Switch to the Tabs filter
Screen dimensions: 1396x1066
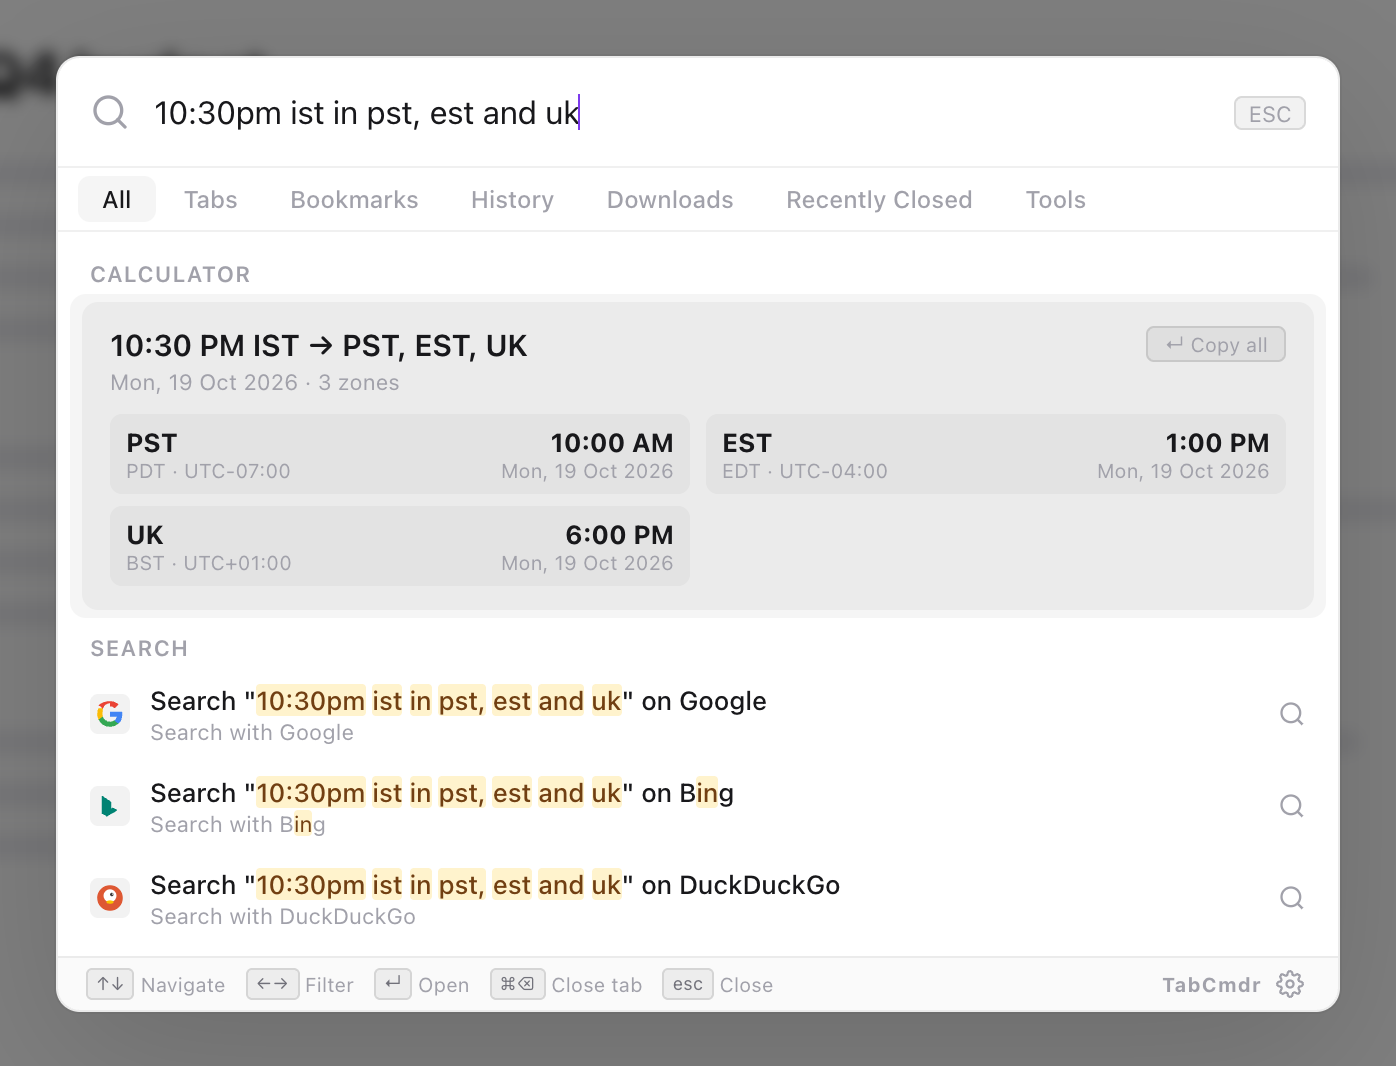[211, 199]
